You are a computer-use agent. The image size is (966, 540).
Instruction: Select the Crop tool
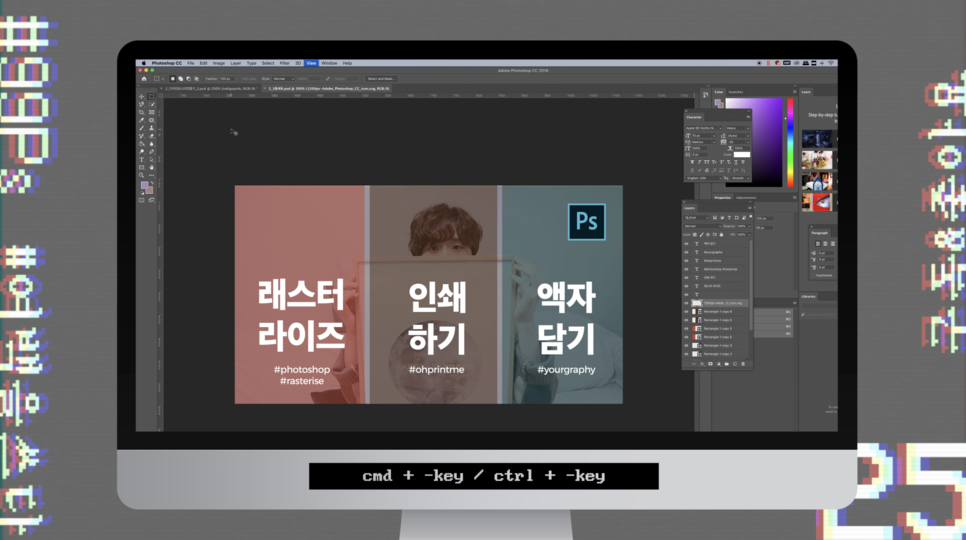point(141,112)
